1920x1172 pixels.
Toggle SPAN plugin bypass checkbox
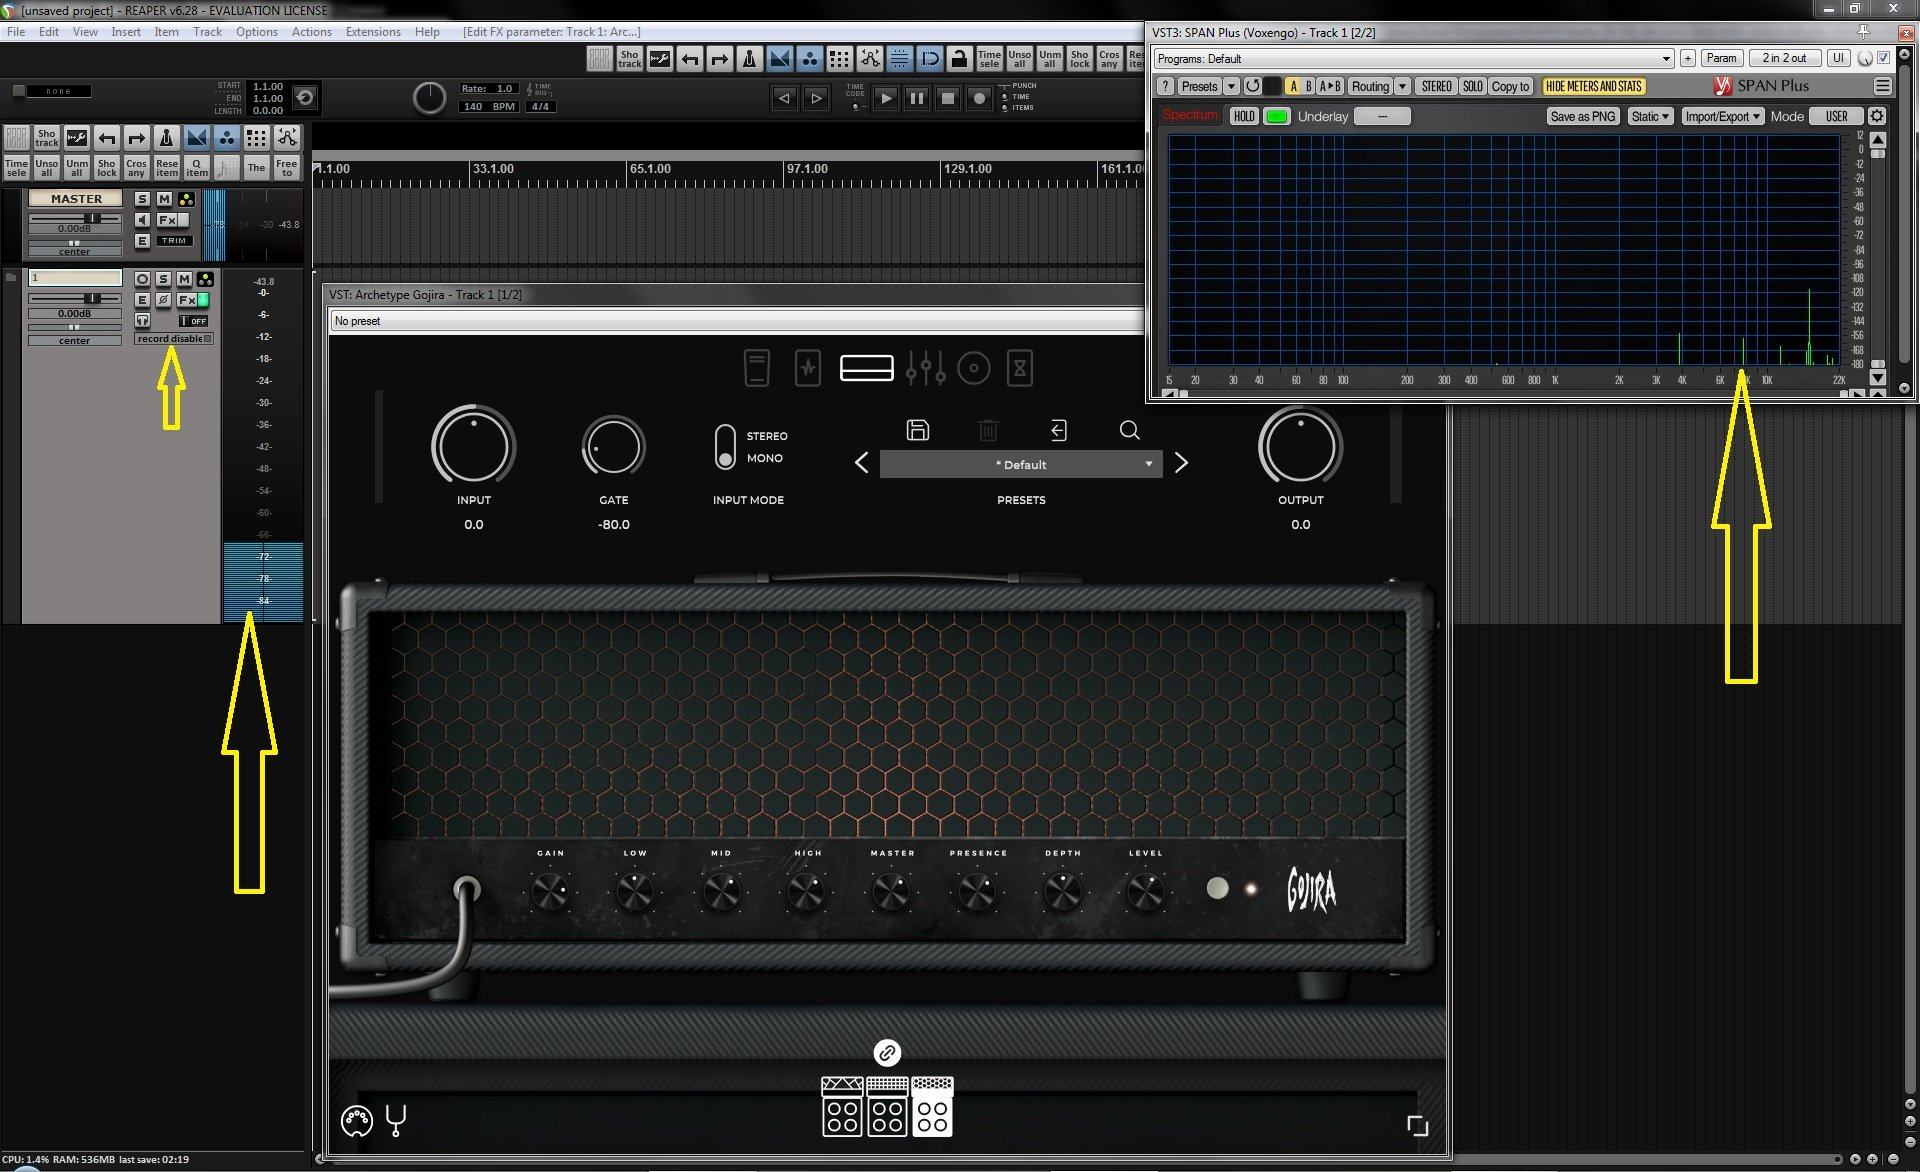click(x=1884, y=58)
